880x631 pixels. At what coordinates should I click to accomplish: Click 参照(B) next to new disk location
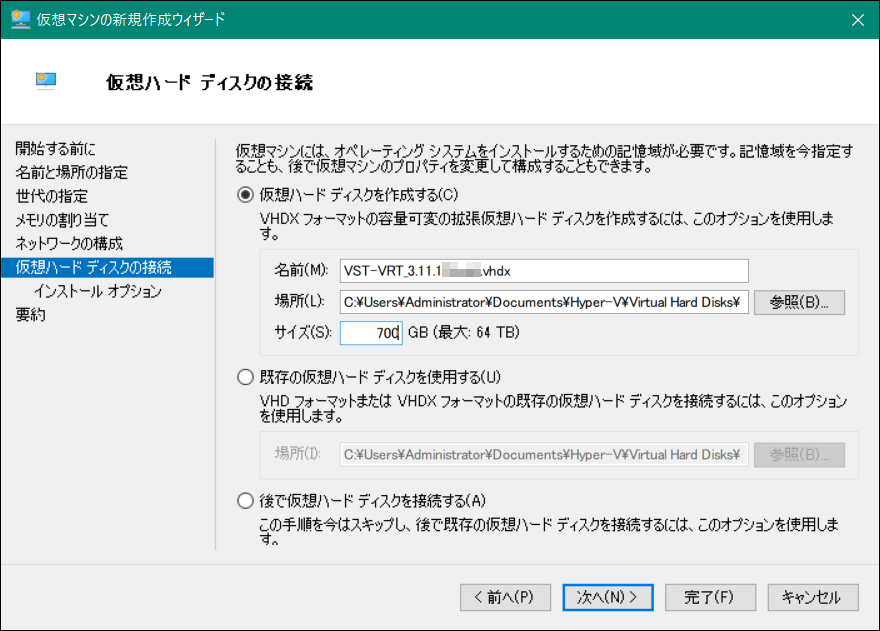(x=799, y=302)
